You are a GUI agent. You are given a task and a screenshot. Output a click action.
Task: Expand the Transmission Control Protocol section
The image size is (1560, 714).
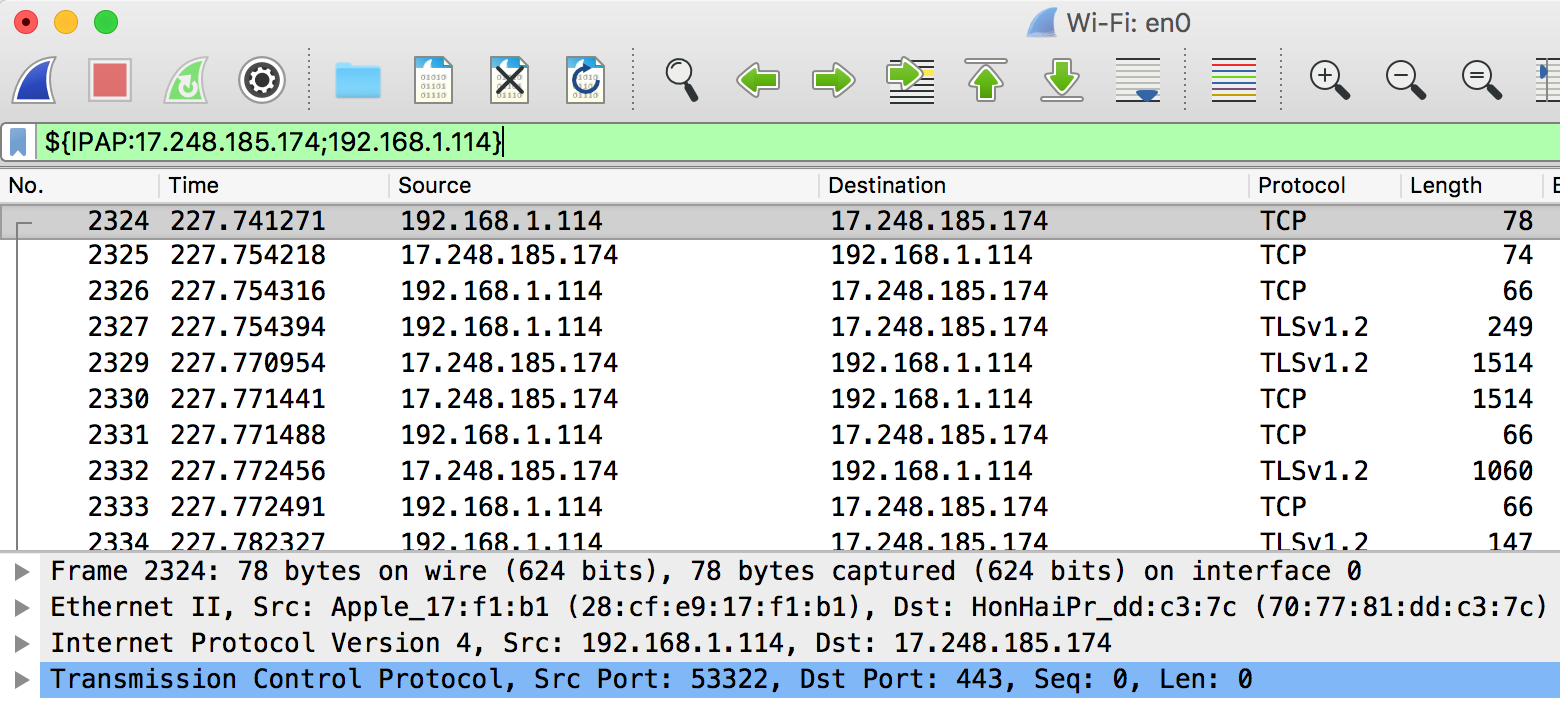click(x=22, y=680)
